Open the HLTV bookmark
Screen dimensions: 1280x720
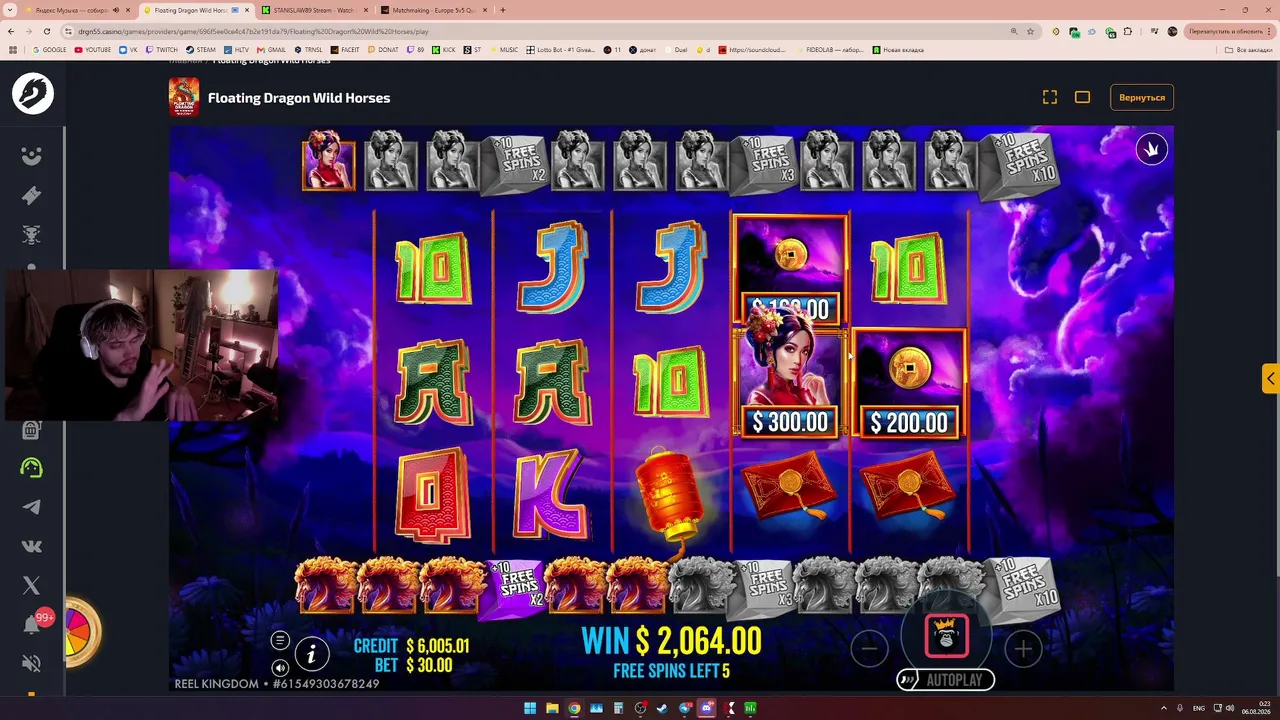pyautogui.click(x=236, y=50)
